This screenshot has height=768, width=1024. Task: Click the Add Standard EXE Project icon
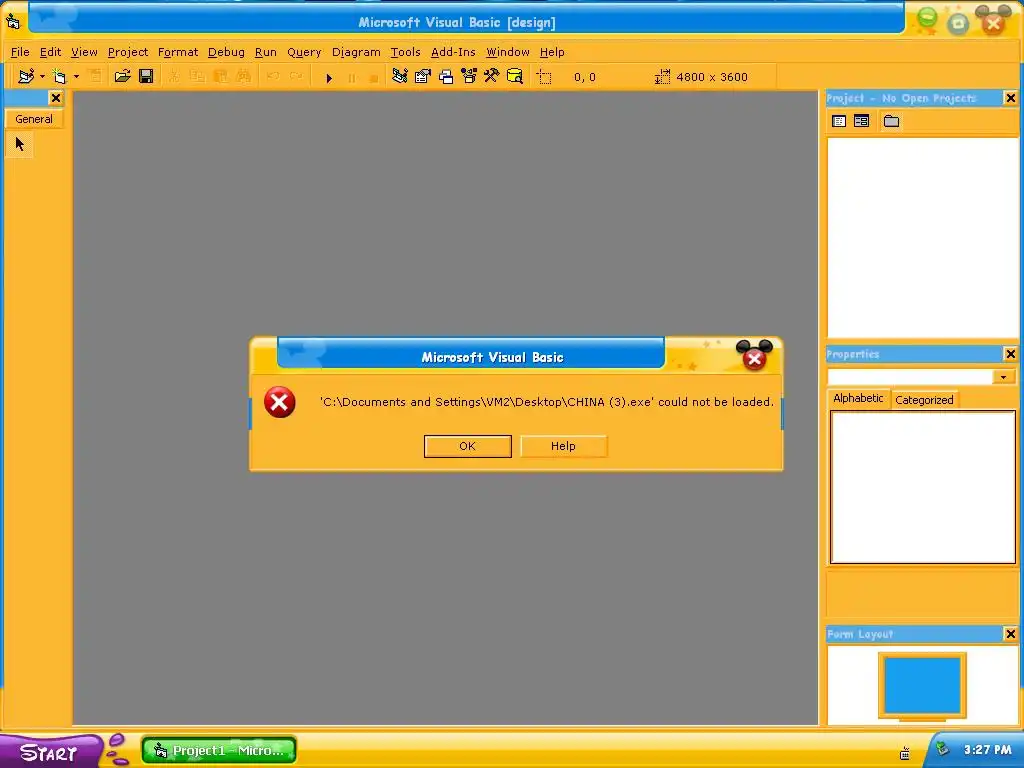(25, 76)
